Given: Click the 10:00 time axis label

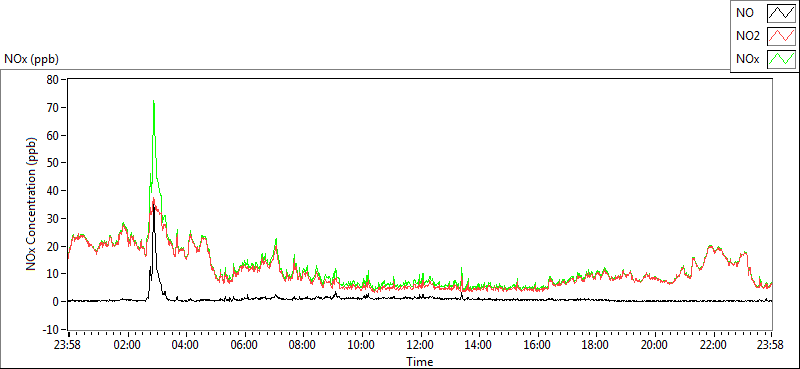Looking at the screenshot, I should pos(361,344).
